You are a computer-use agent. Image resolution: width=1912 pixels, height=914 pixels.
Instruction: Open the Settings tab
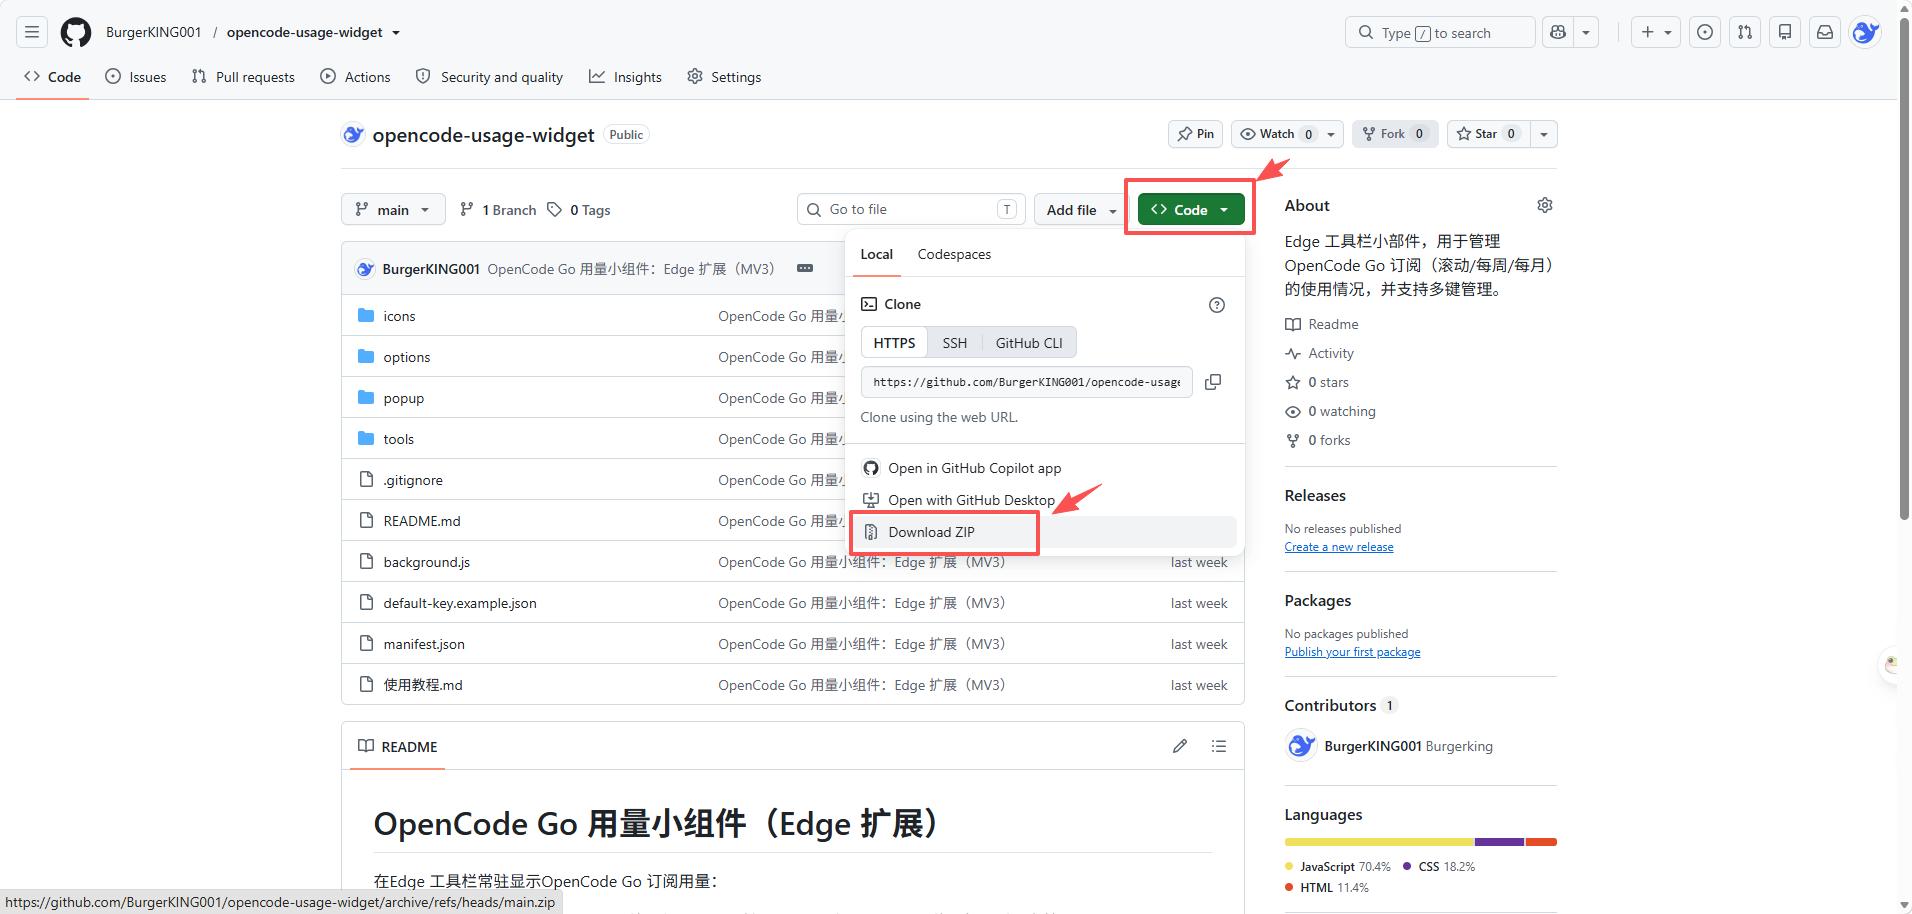(x=724, y=77)
